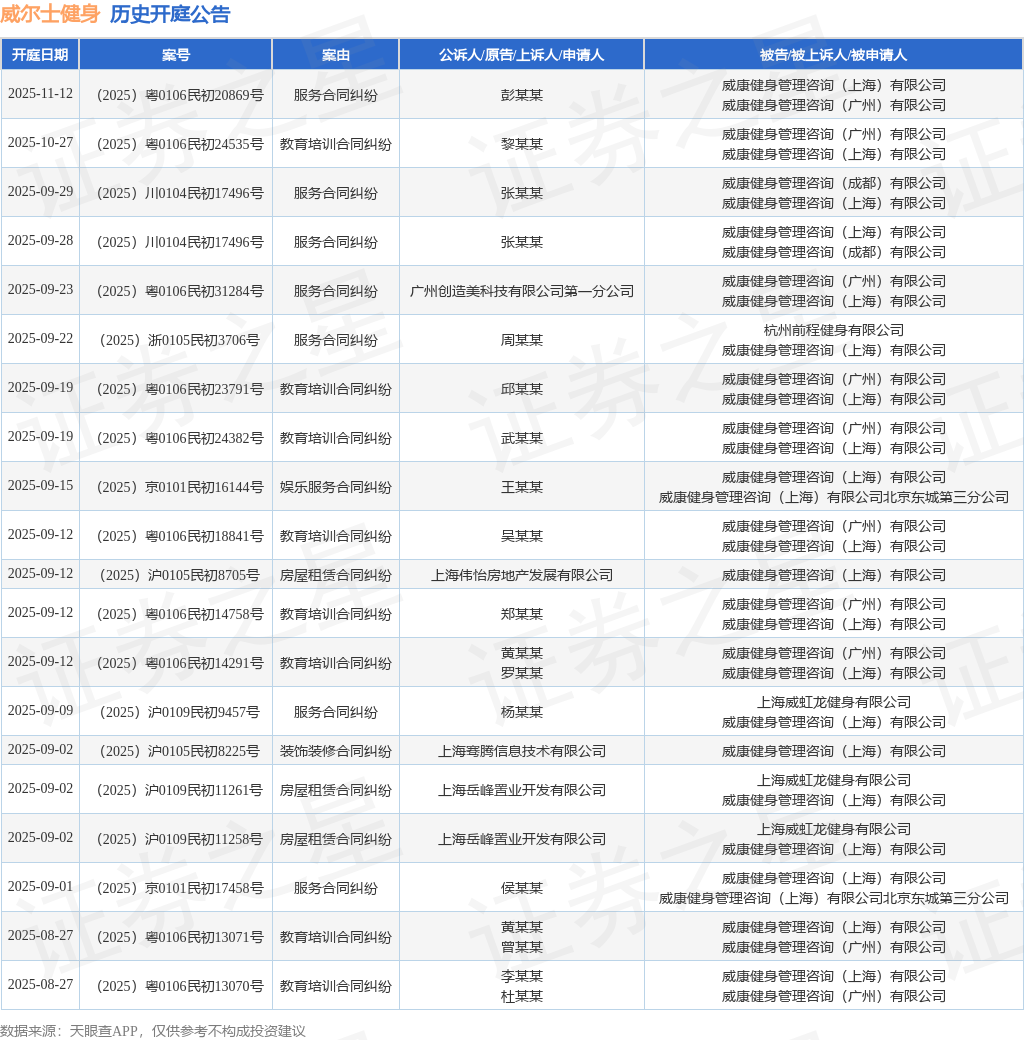This screenshot has height=1040, width=1024.
Task: Click the 被告/被上诉人/被申请人 column header
Action: pyautogui.click(x=833, y=54)
